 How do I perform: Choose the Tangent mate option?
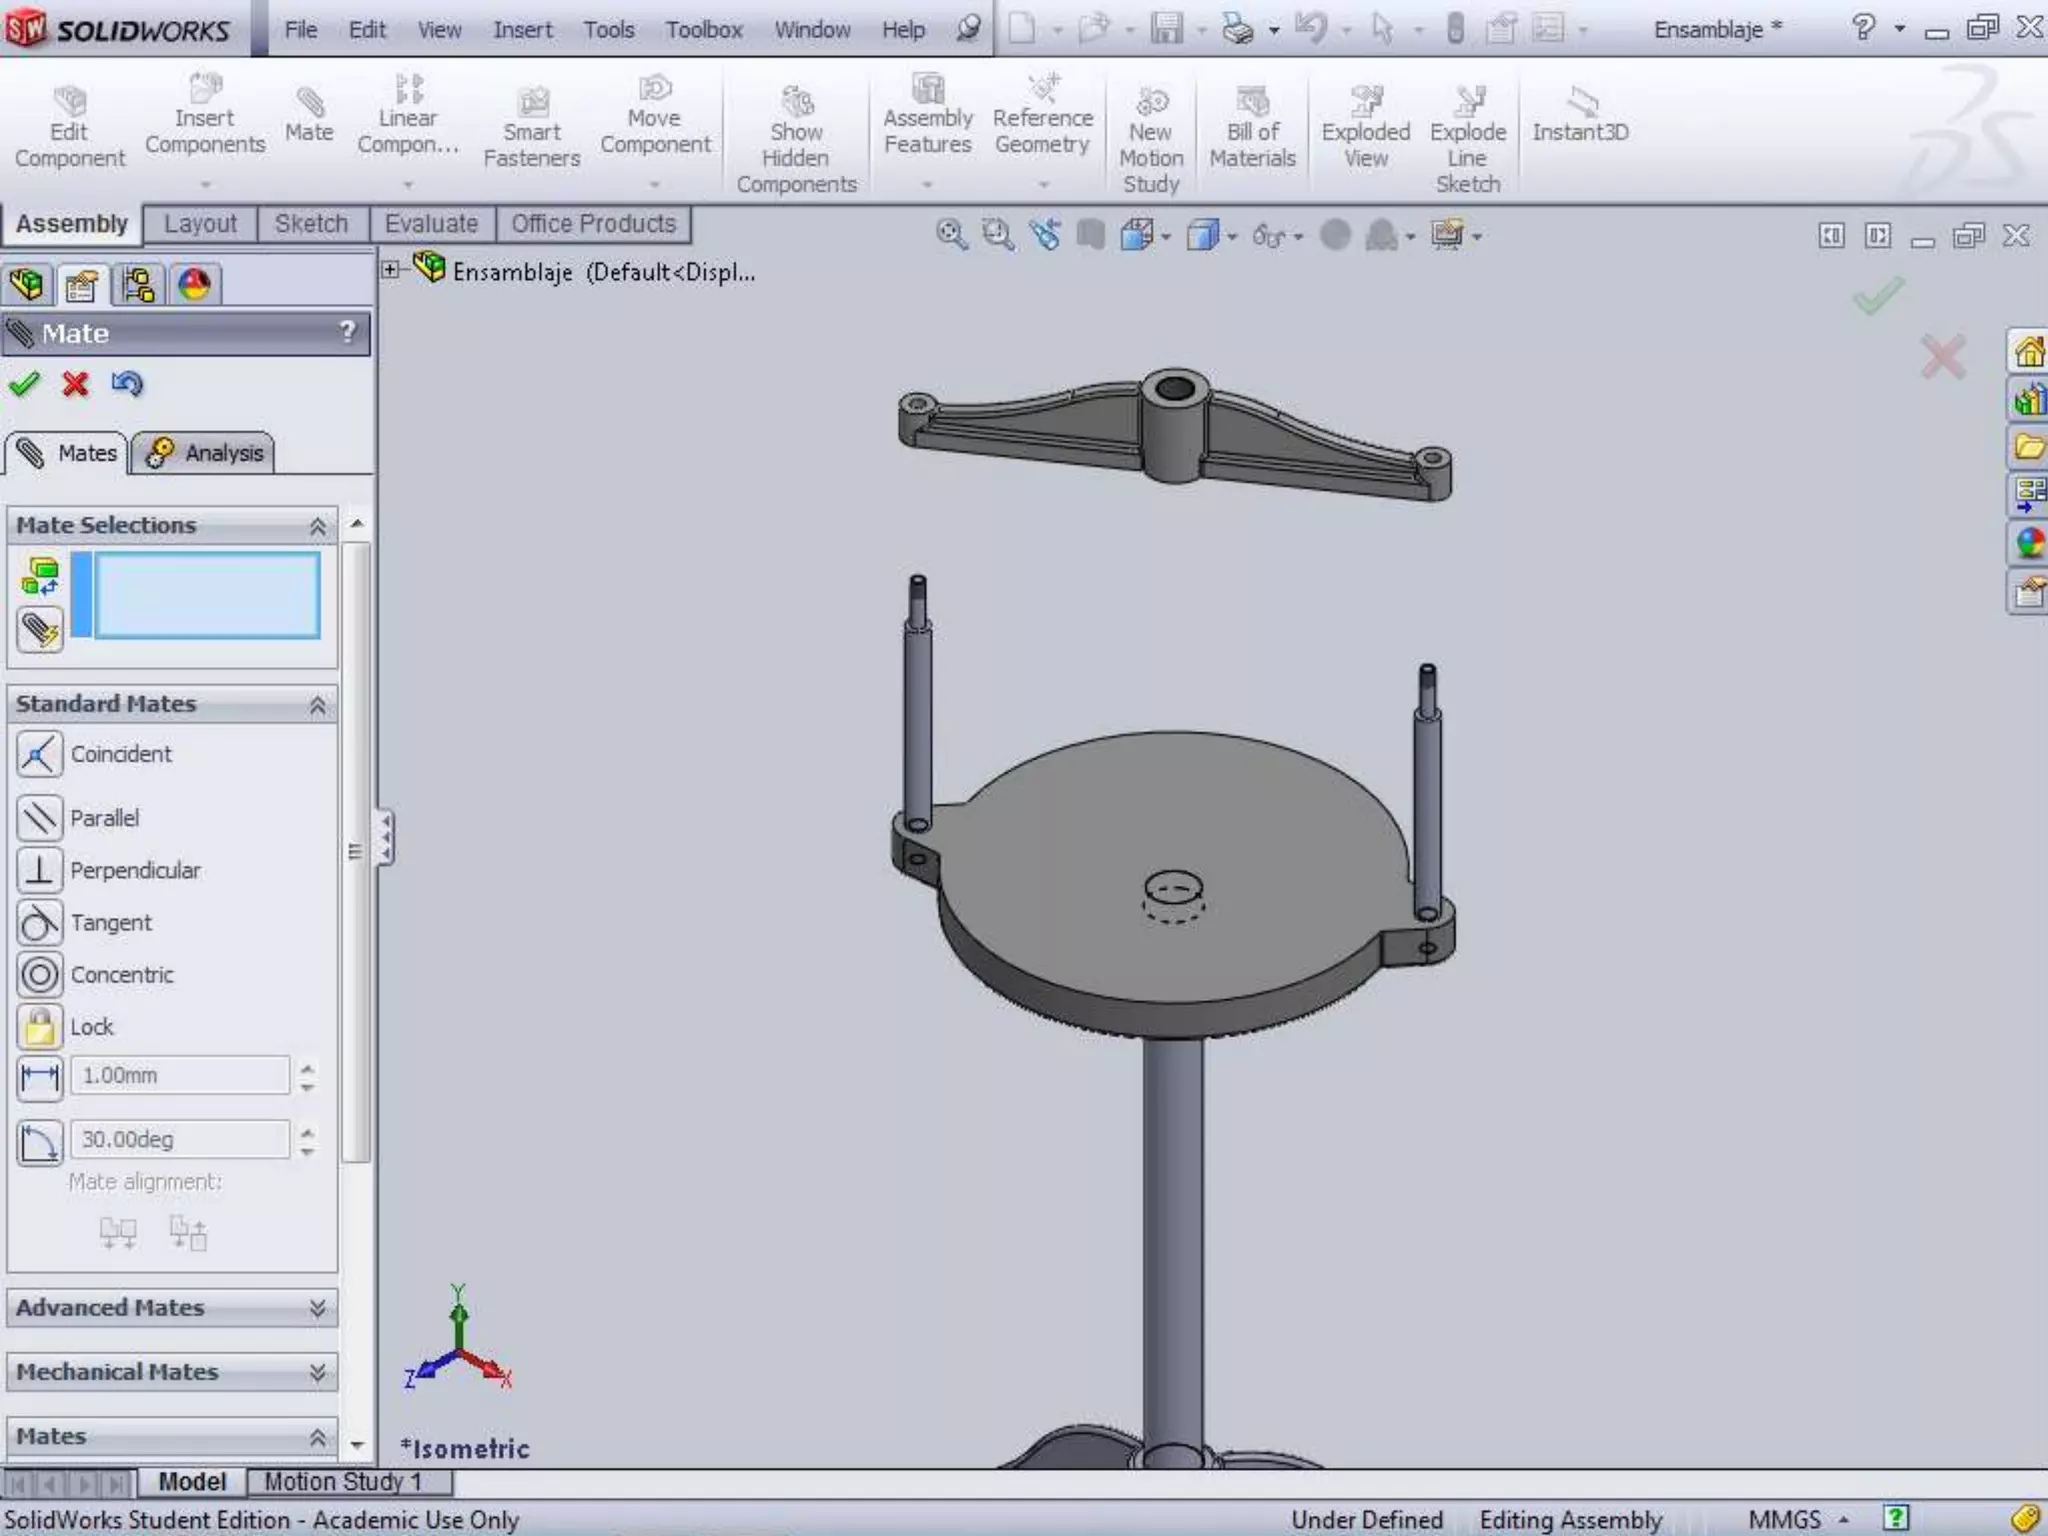point(40,922)
